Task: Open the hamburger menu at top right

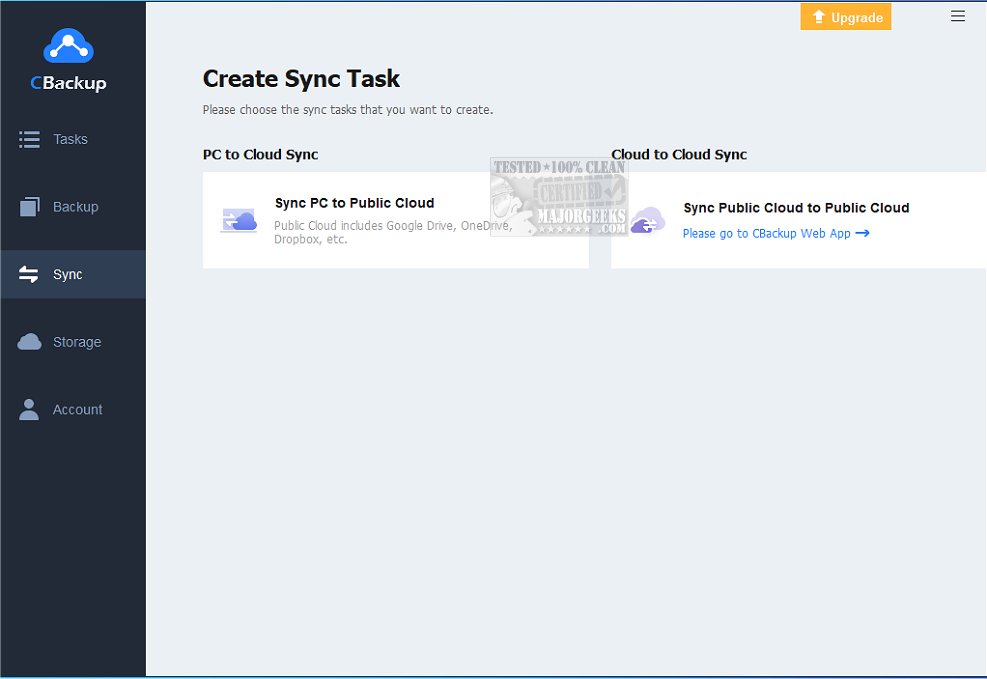Action: 957,16
